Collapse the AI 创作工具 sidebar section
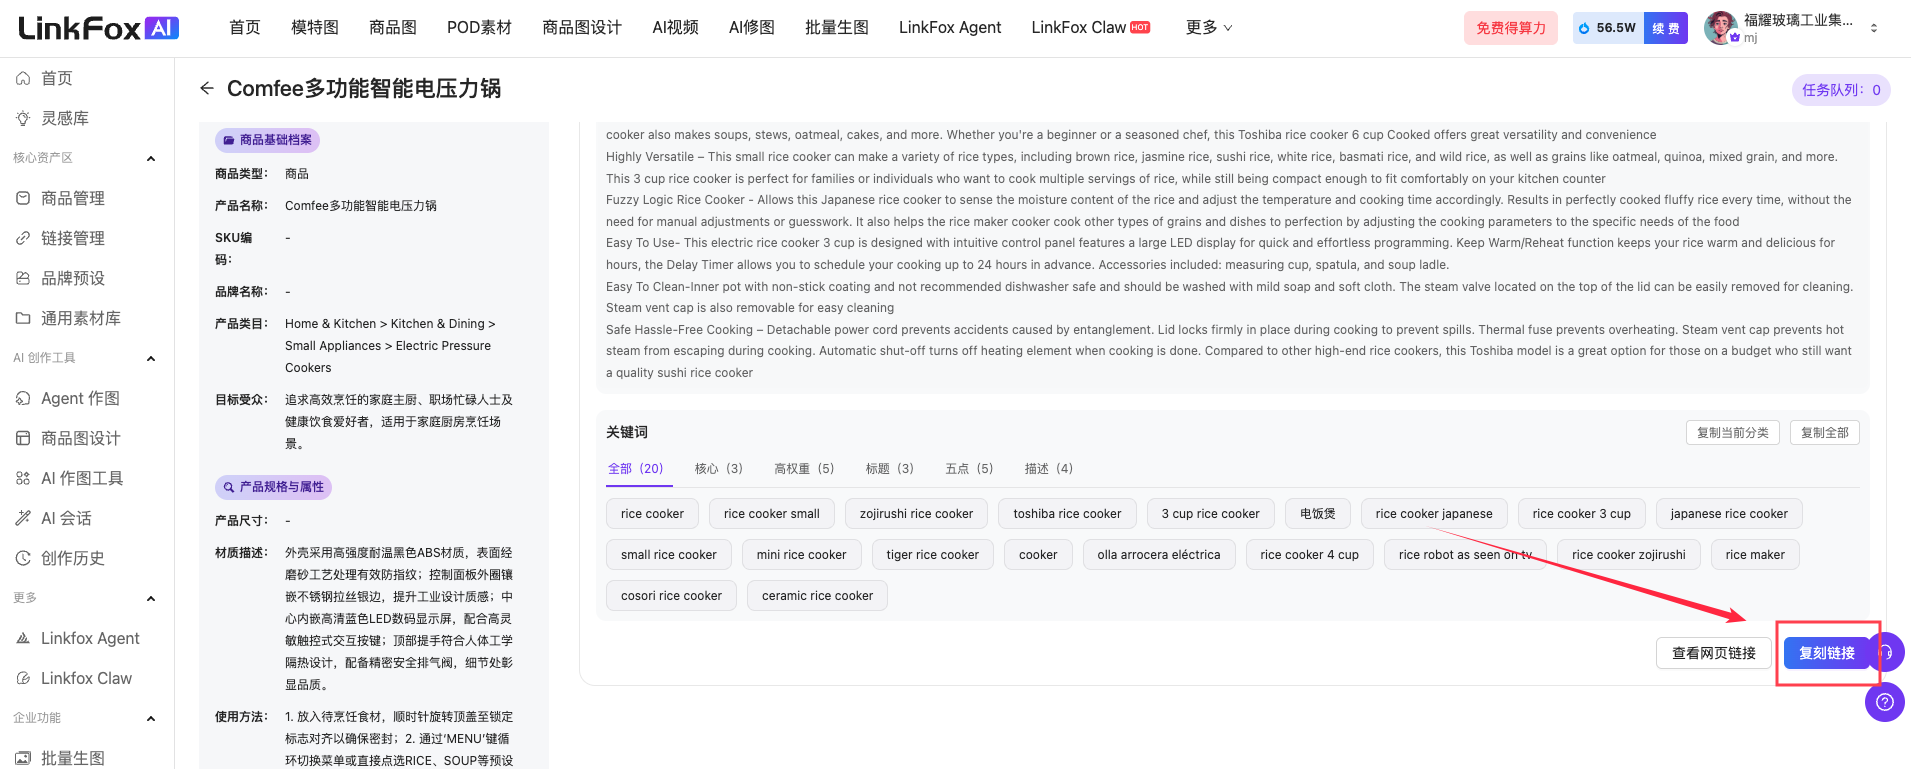This screenshot has width=1911, height=769. pyautogui.click(x=151, y=358)
